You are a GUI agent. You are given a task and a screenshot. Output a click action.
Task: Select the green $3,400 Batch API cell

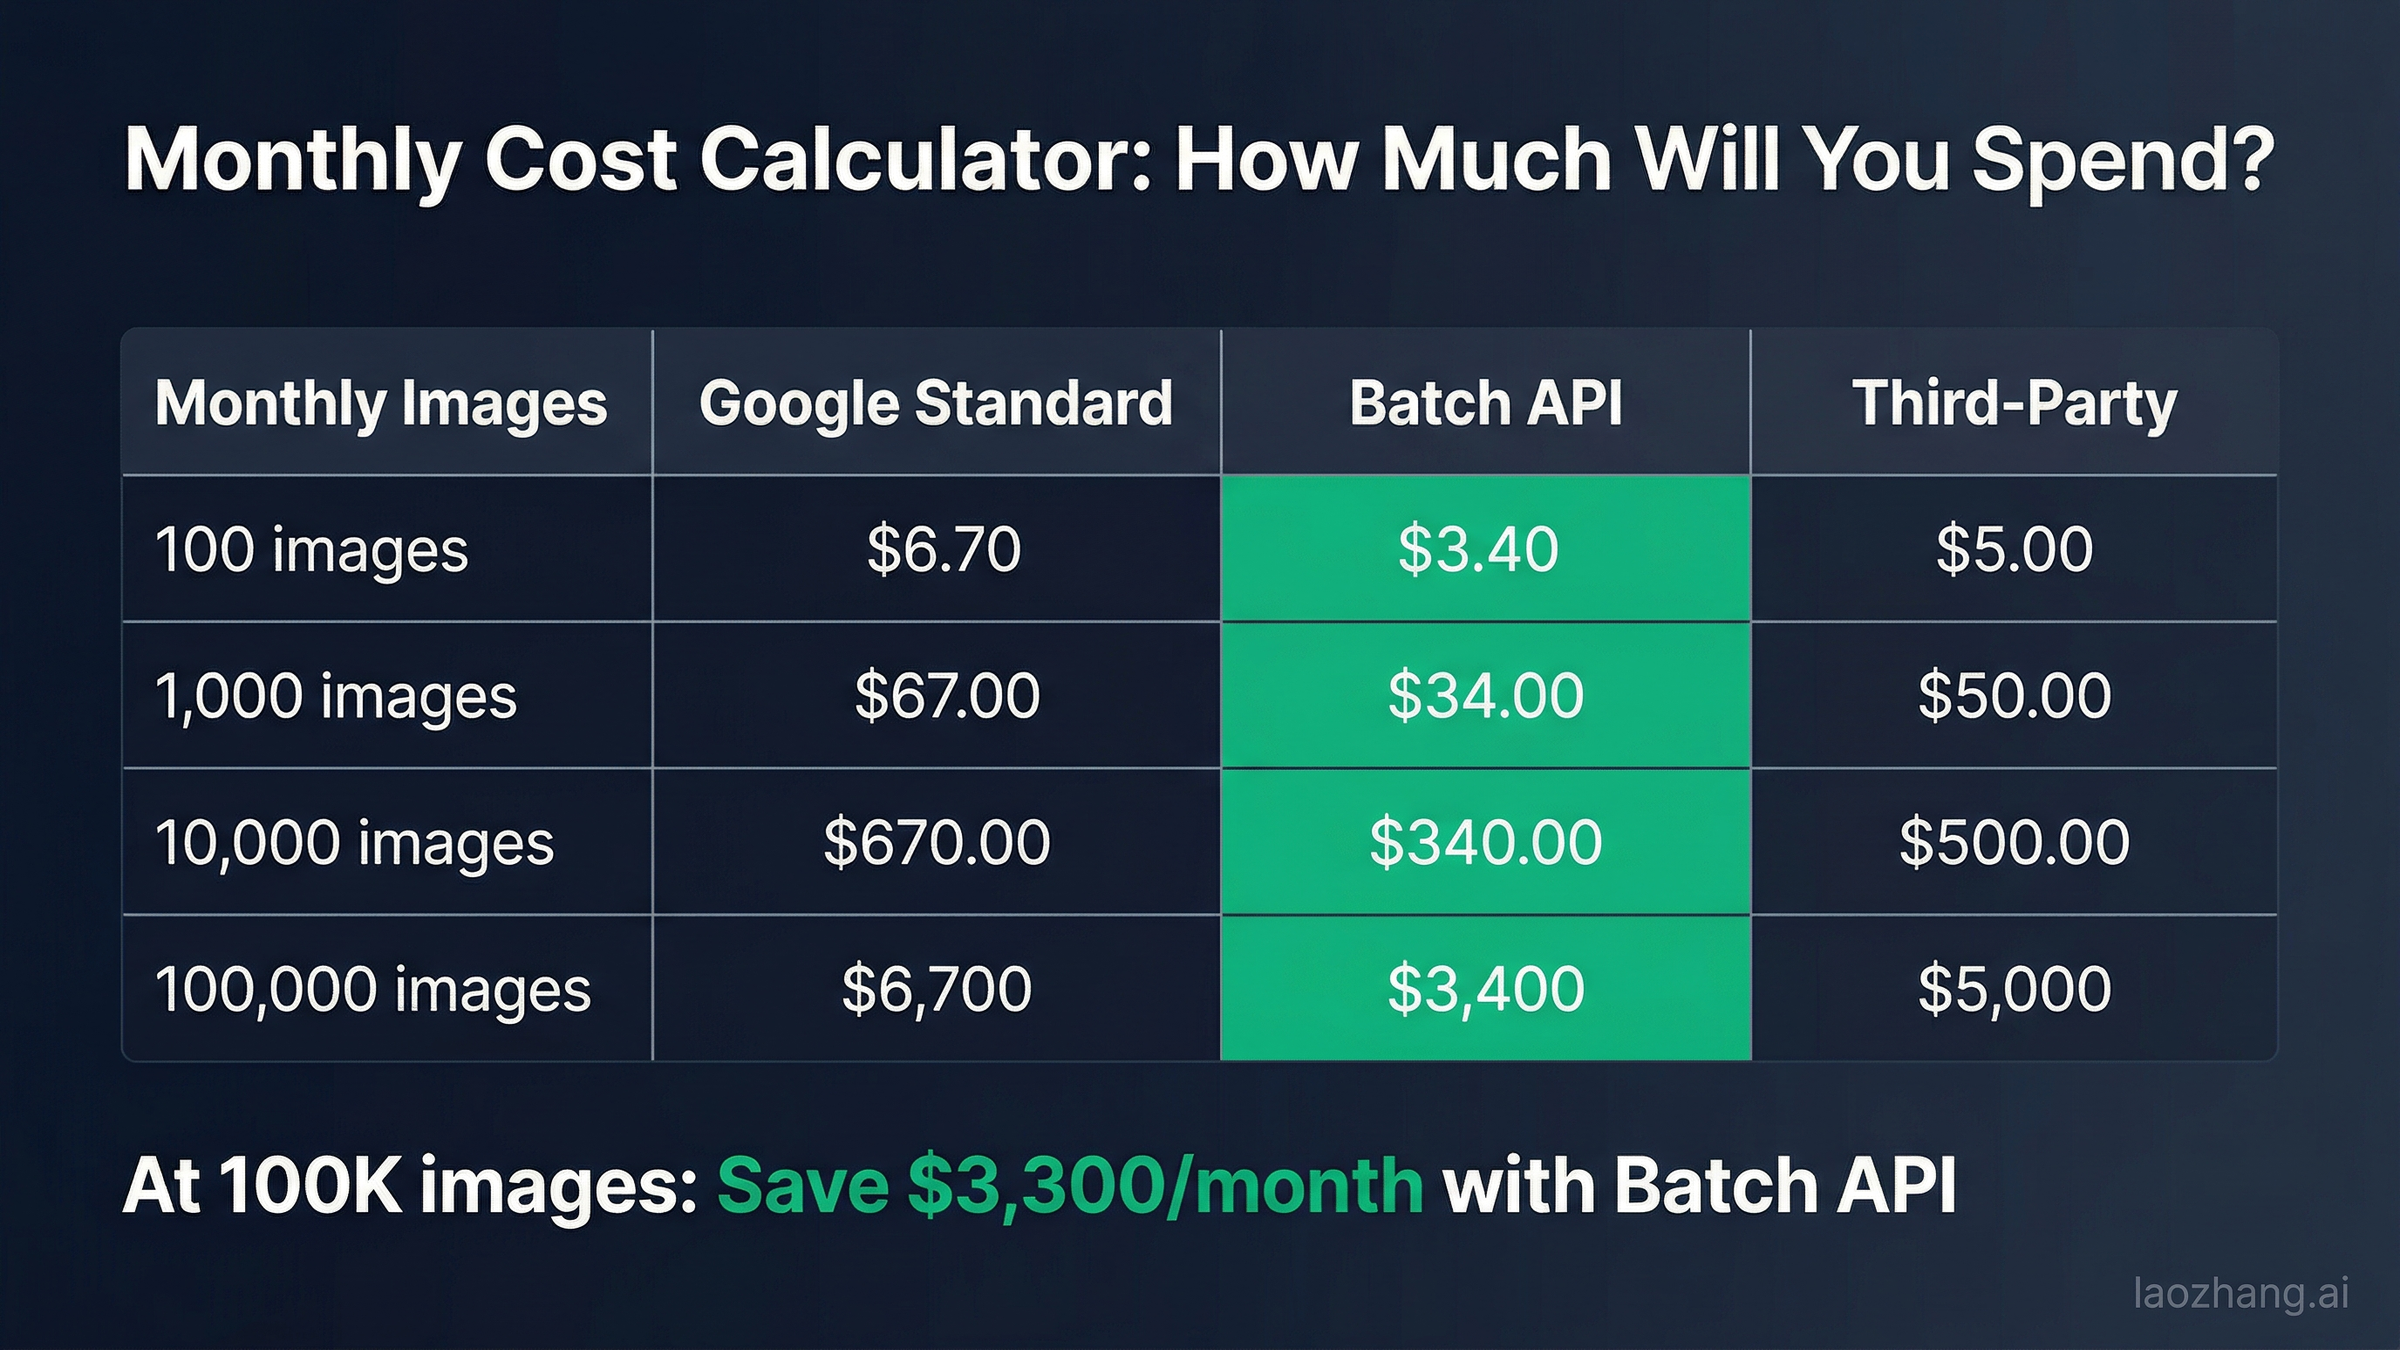(x=1485, y=988)
